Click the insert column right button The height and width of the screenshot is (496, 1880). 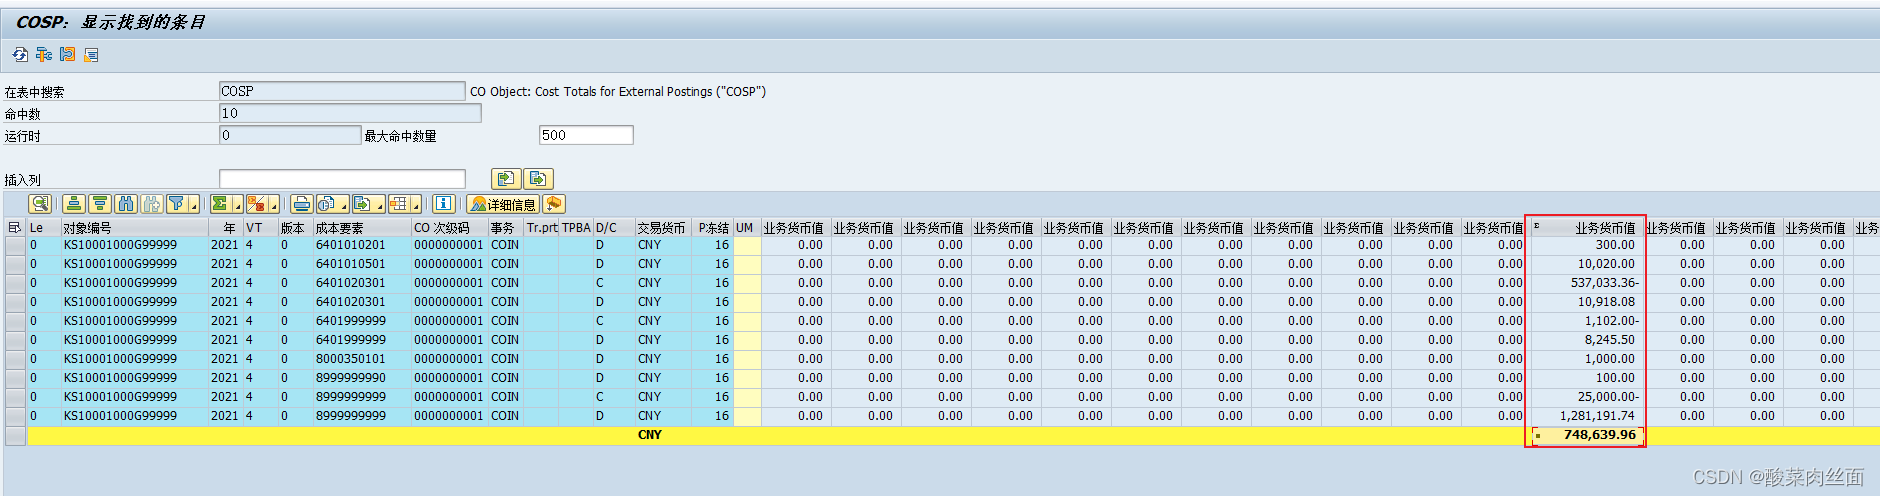point(539,178)
